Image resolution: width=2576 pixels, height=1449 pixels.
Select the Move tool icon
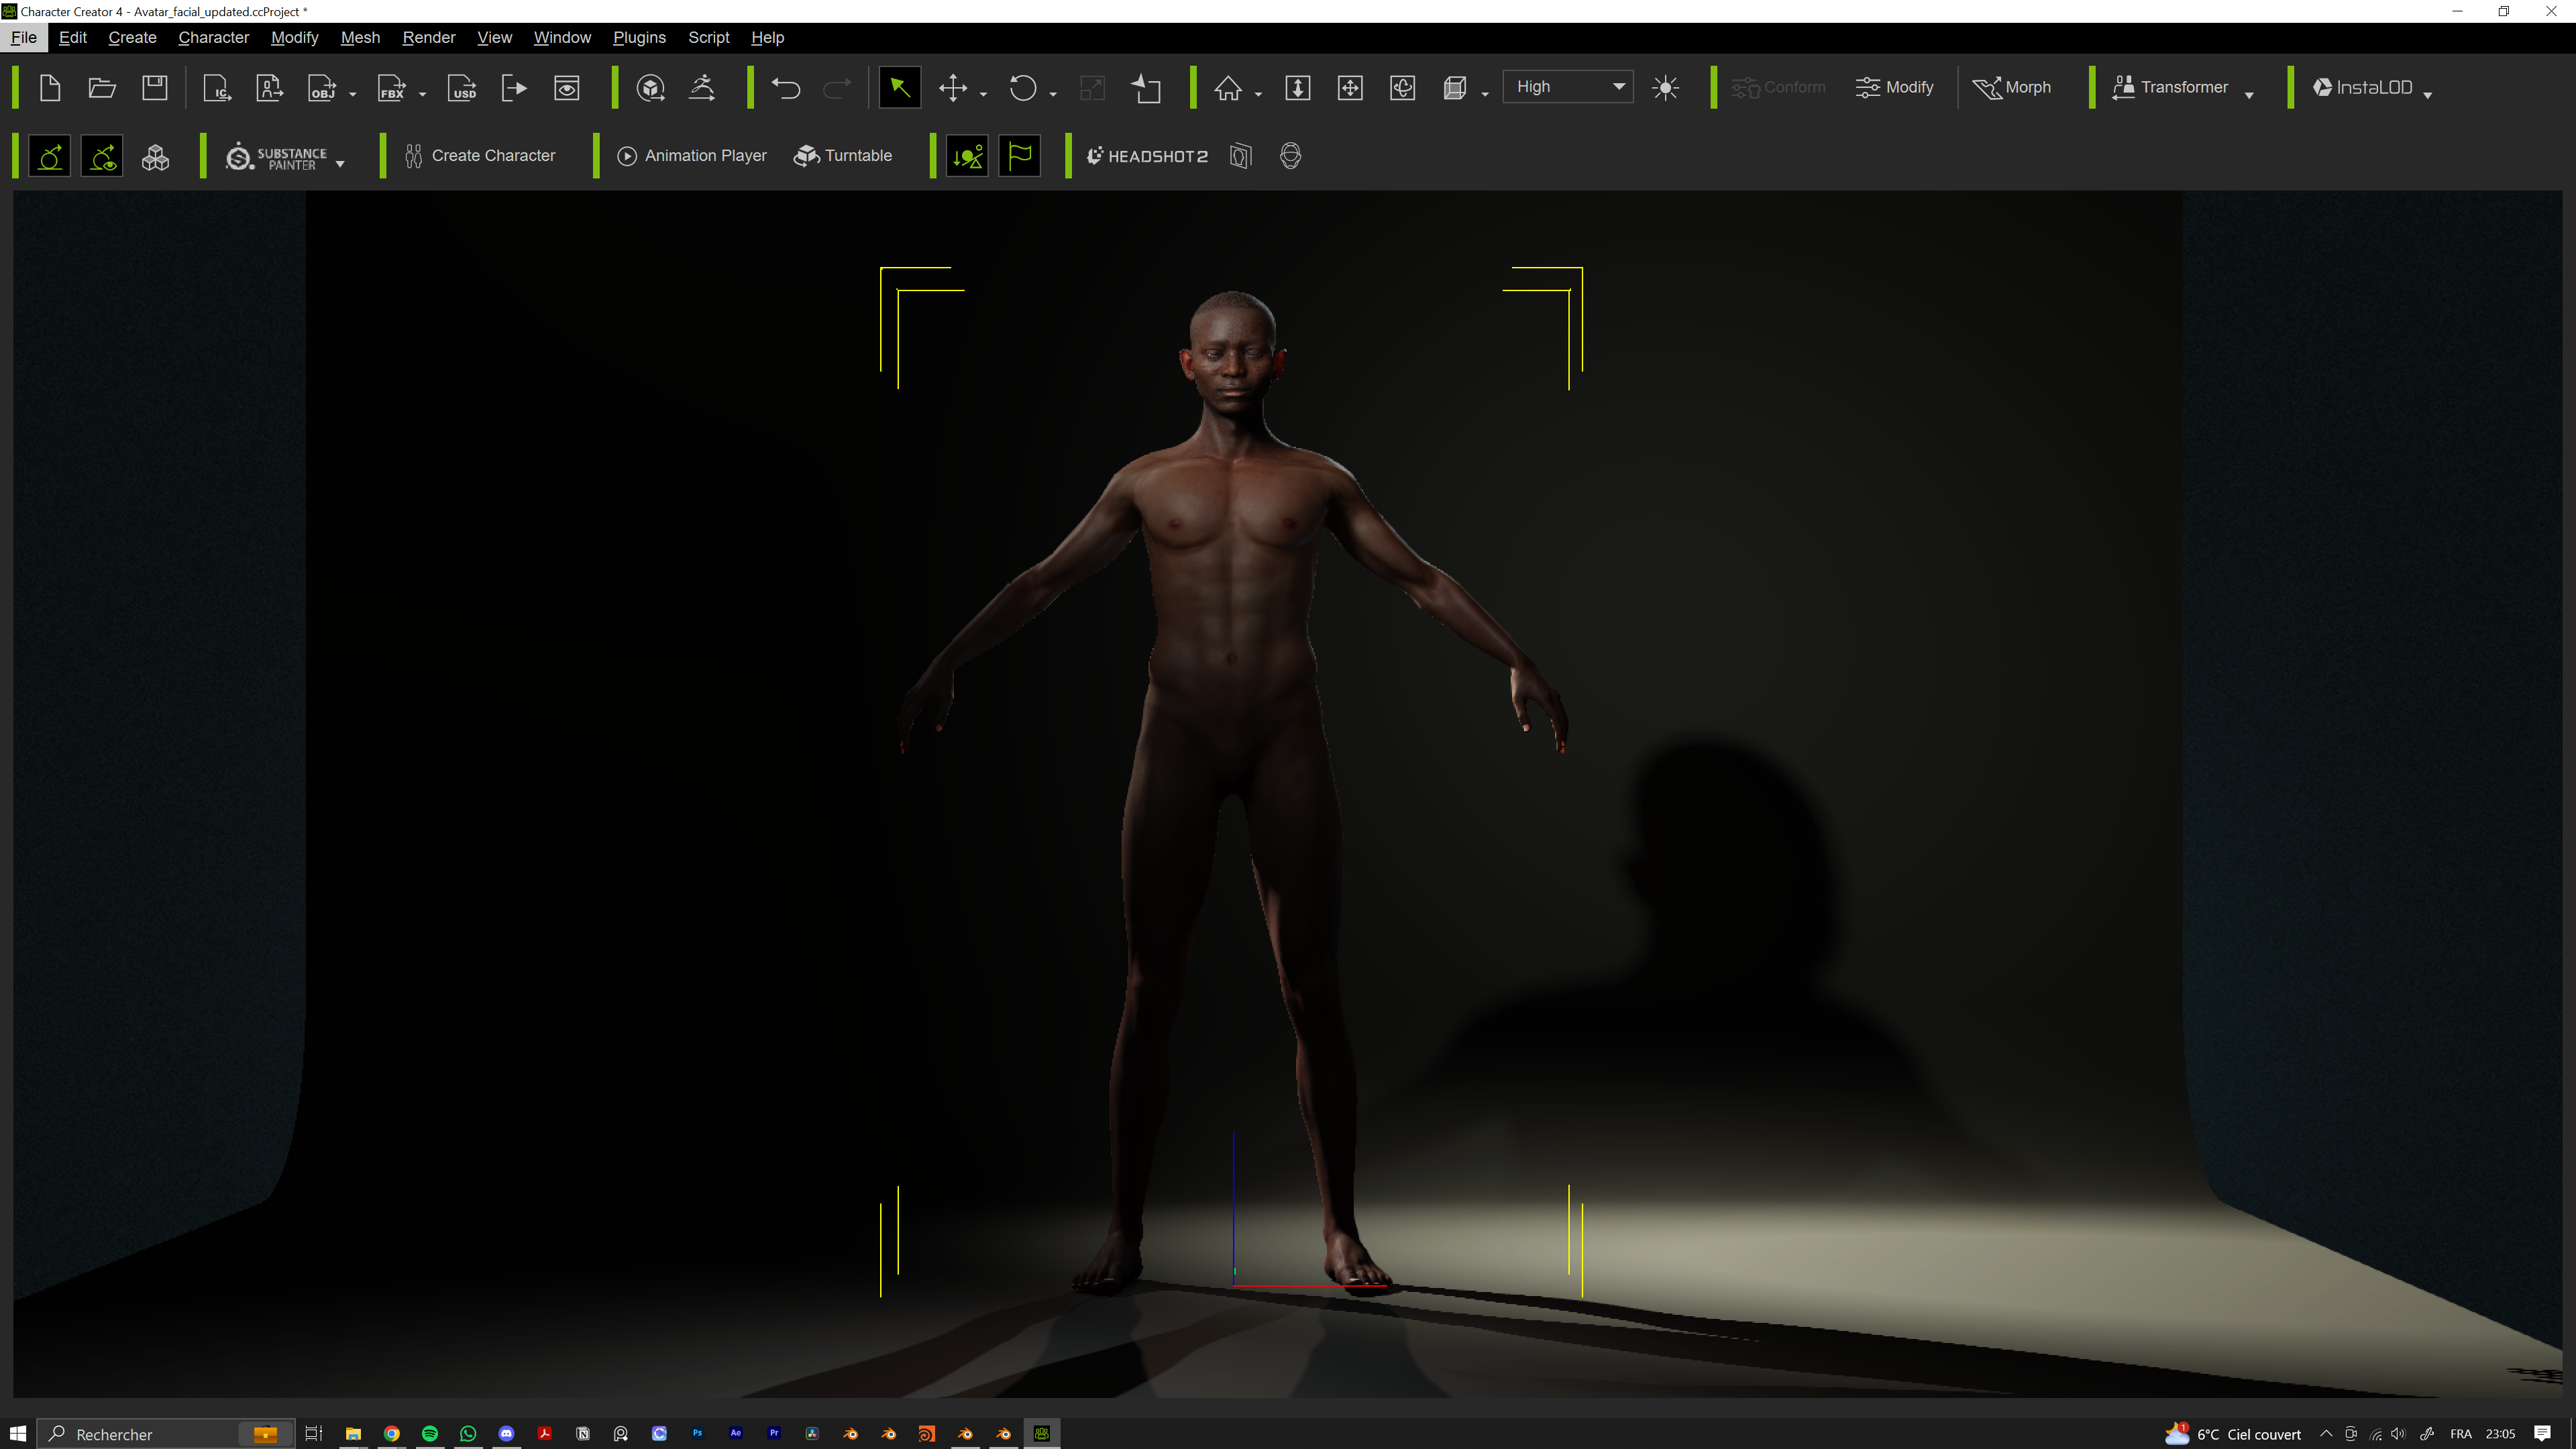[953, 88]
